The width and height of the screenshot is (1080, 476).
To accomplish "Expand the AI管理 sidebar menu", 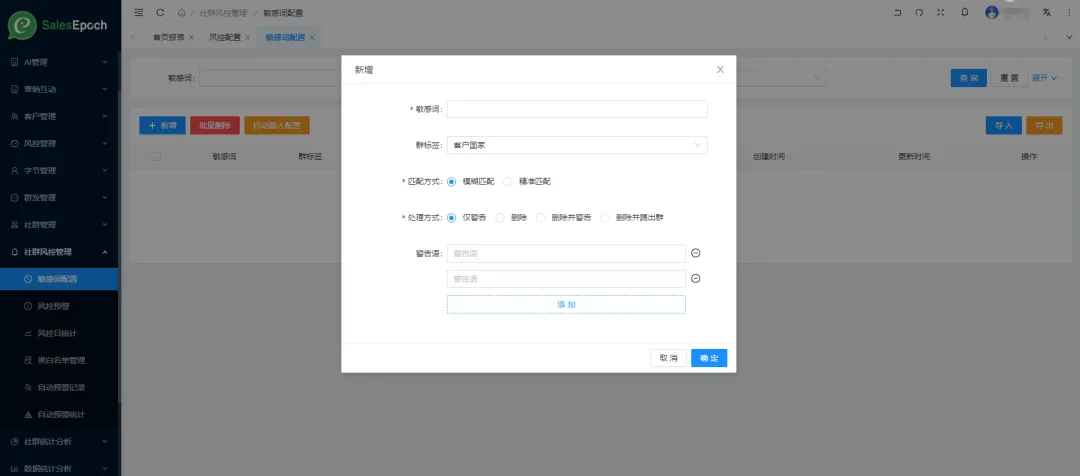I will pos(59,62).
